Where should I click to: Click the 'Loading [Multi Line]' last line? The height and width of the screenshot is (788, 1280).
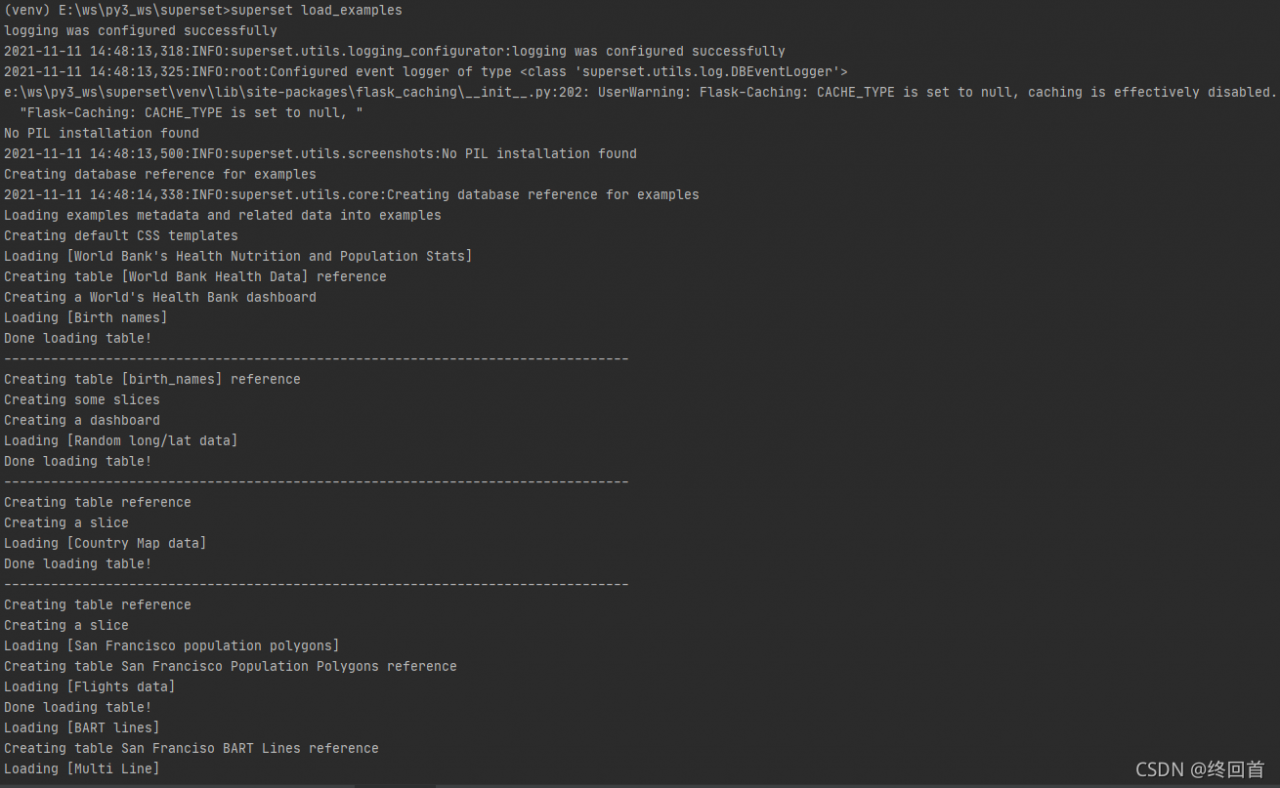click(81, 769)
